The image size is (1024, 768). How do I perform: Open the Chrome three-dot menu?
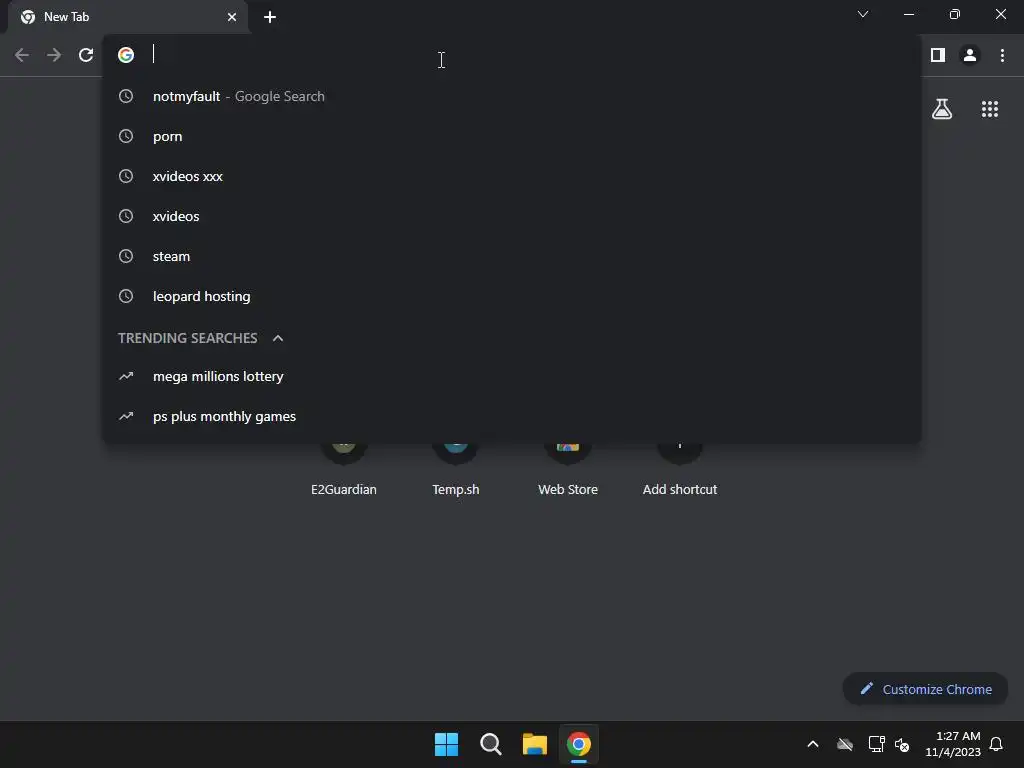pos(1002,56)
